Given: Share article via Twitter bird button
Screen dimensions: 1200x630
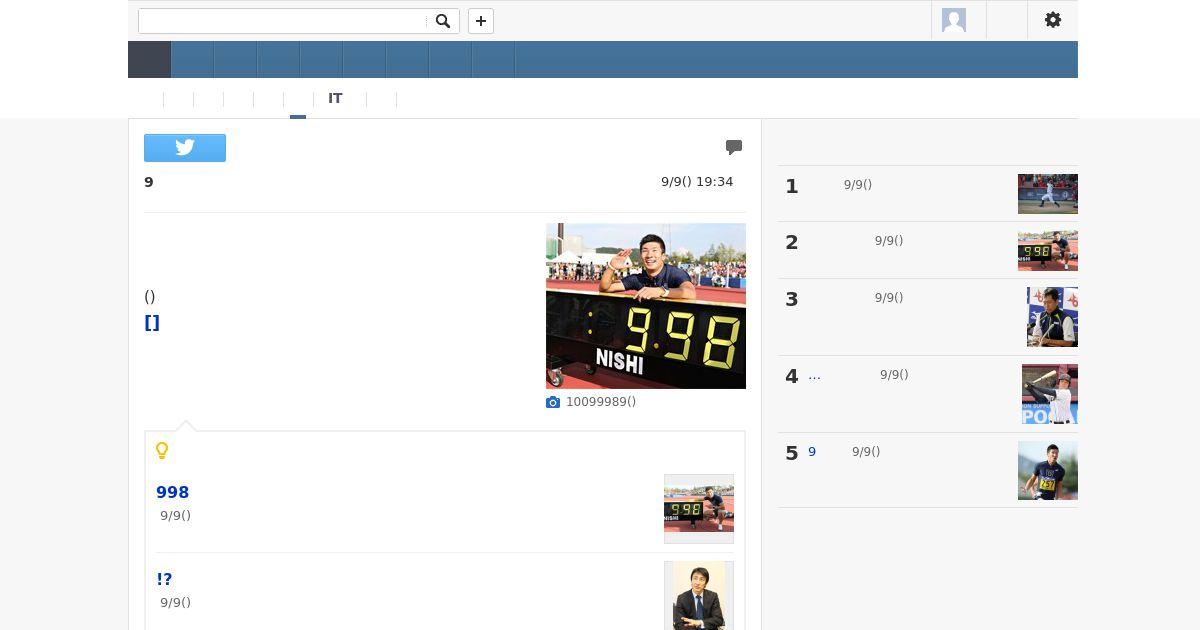Looking at the screenshot, I should (x=185, y=148).
